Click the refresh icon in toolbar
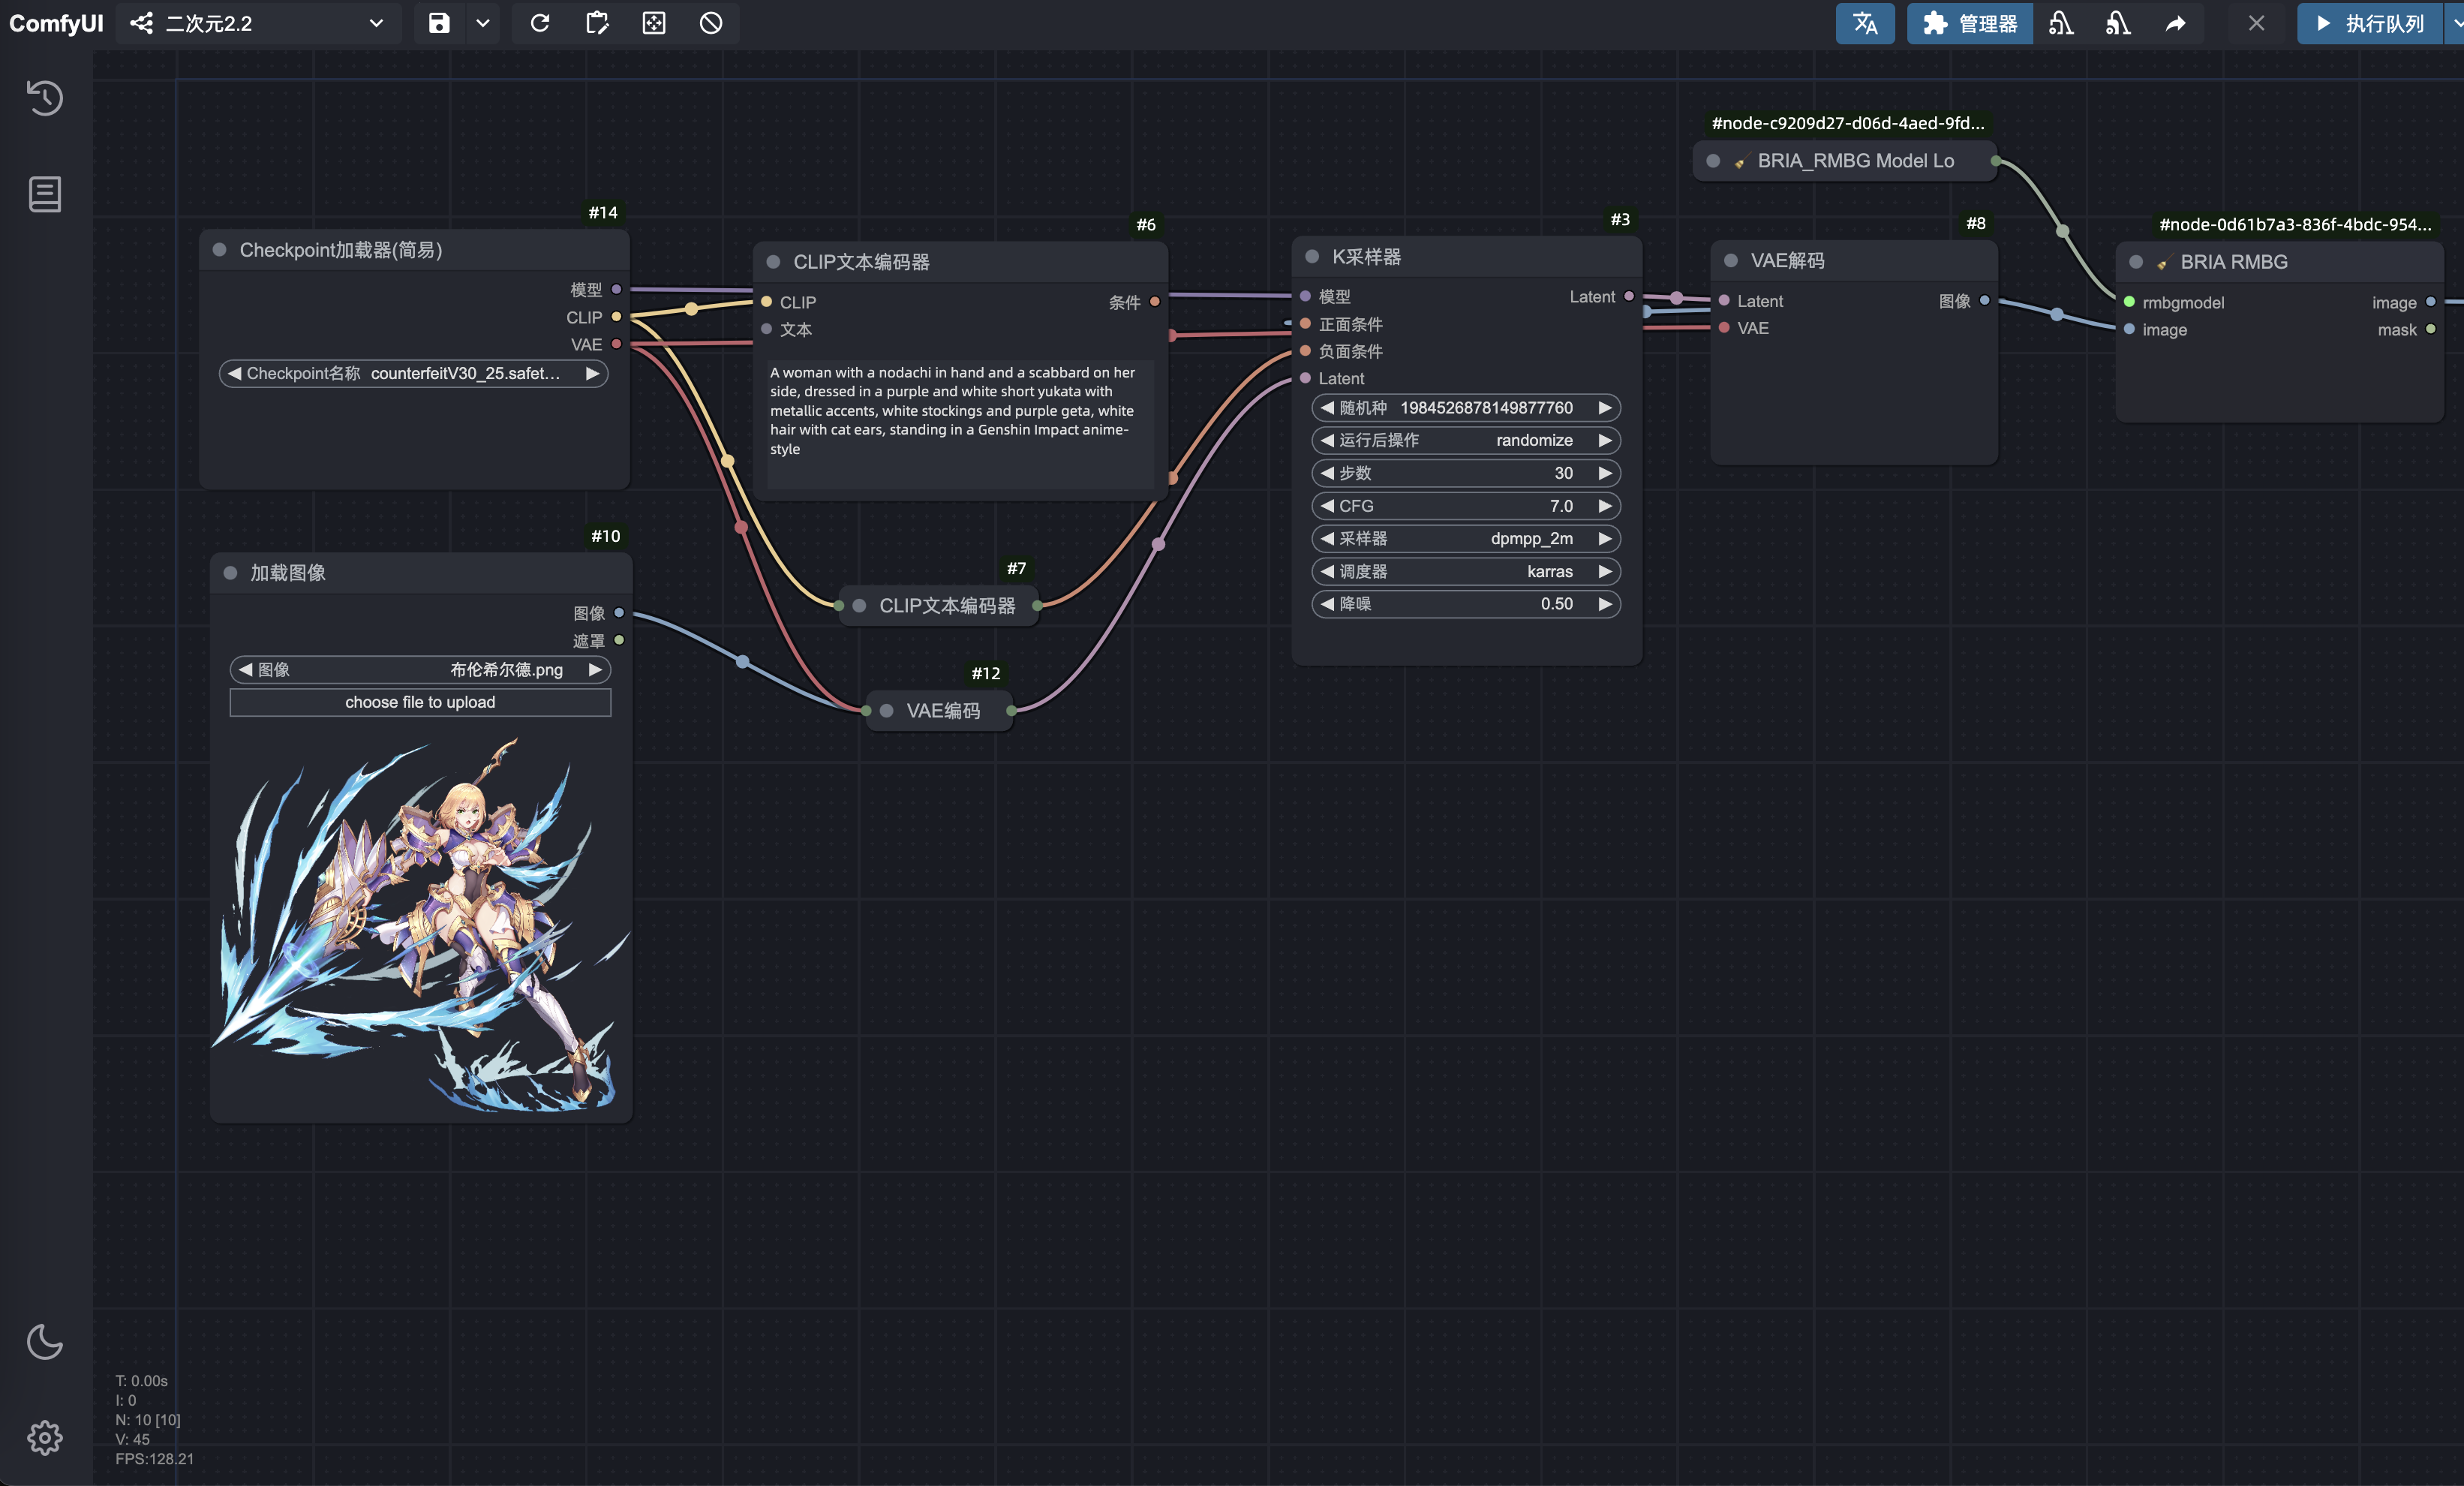Viewport: 2464px width, 1486px height. click(540, 23)
